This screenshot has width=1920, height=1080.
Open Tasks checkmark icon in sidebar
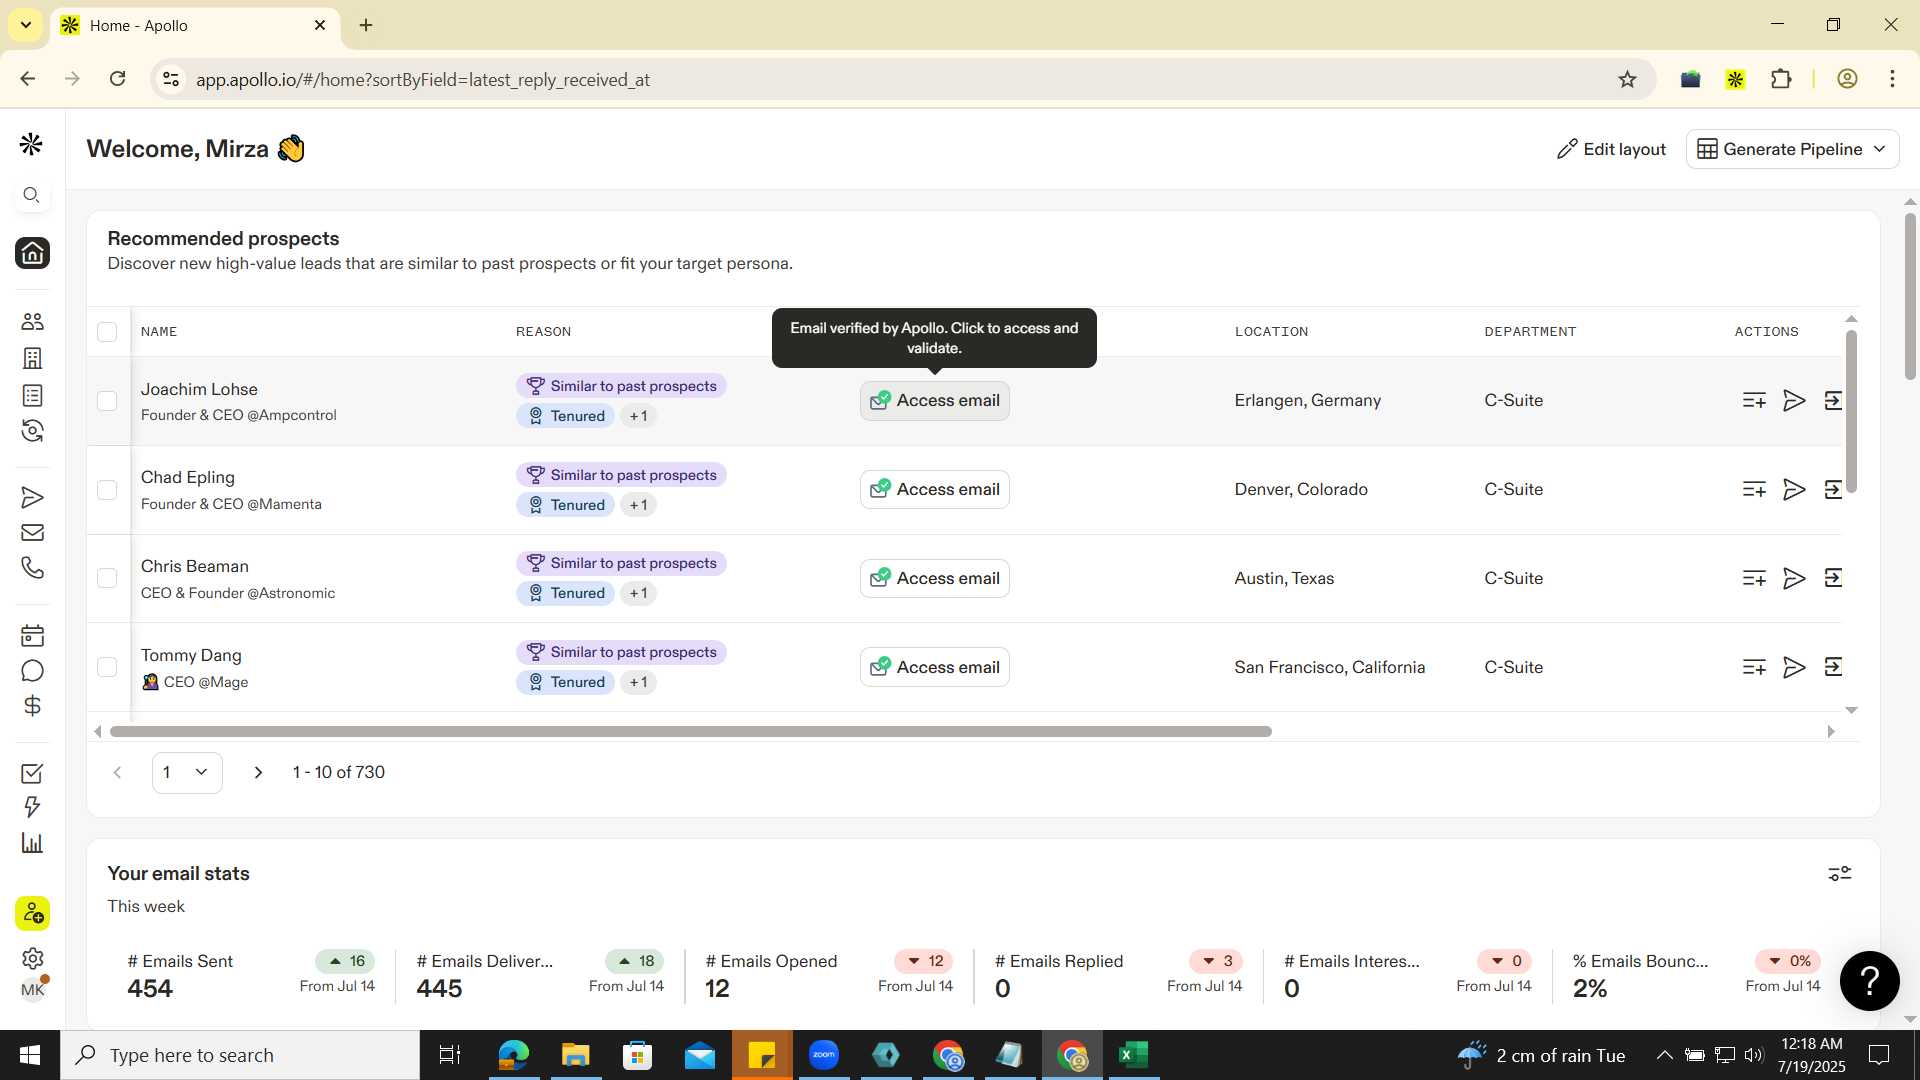32,773
